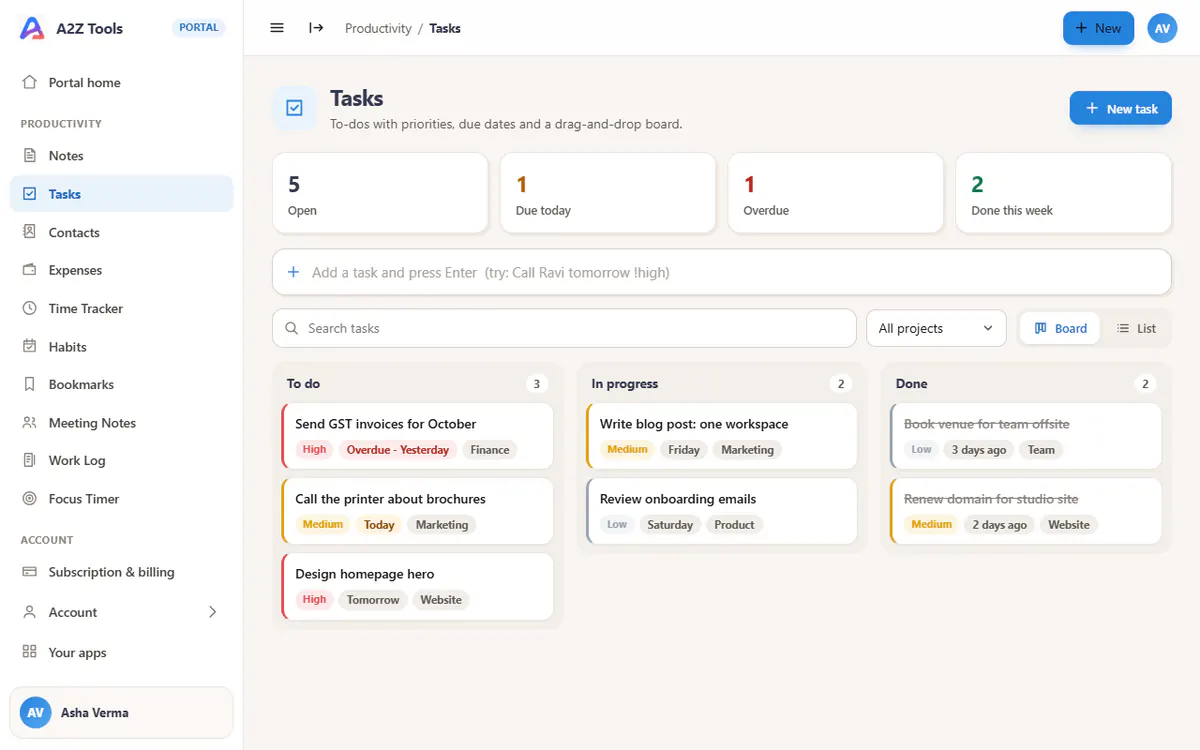Screen dimensions: 1200x750
Task: Click the Tomorrow due-date tag
Action: [373, 600]
